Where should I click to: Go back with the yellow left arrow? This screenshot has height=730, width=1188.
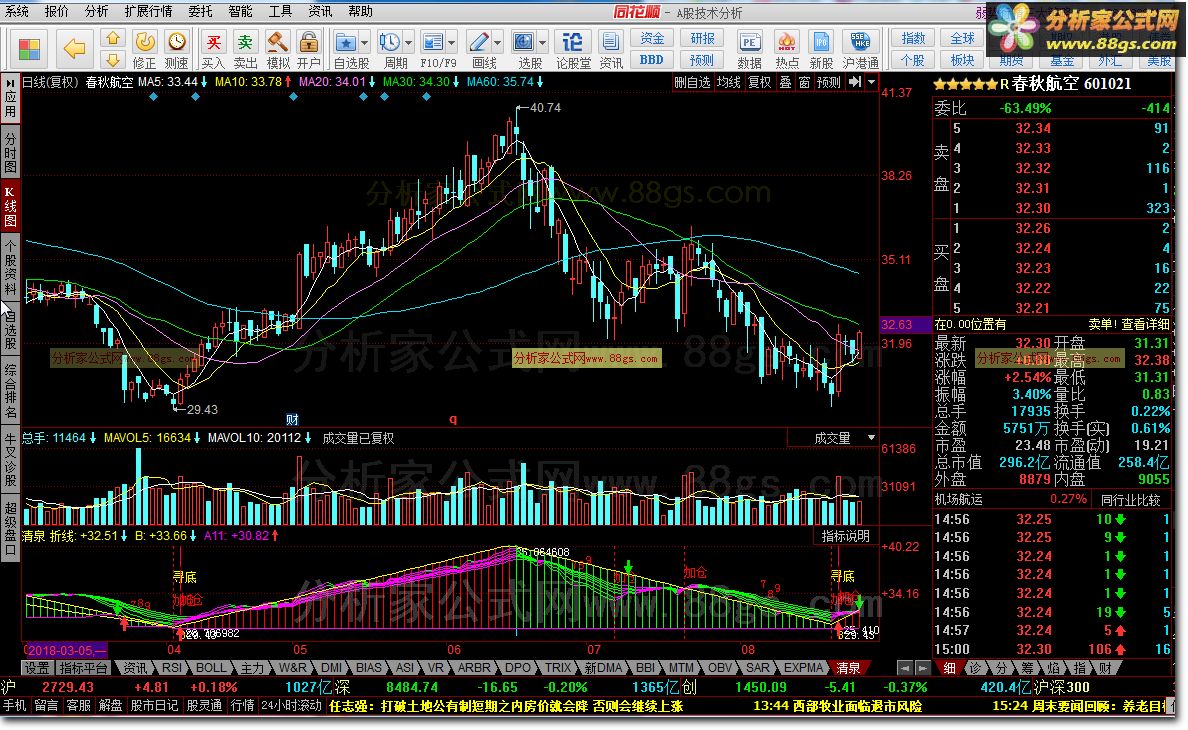74,50
